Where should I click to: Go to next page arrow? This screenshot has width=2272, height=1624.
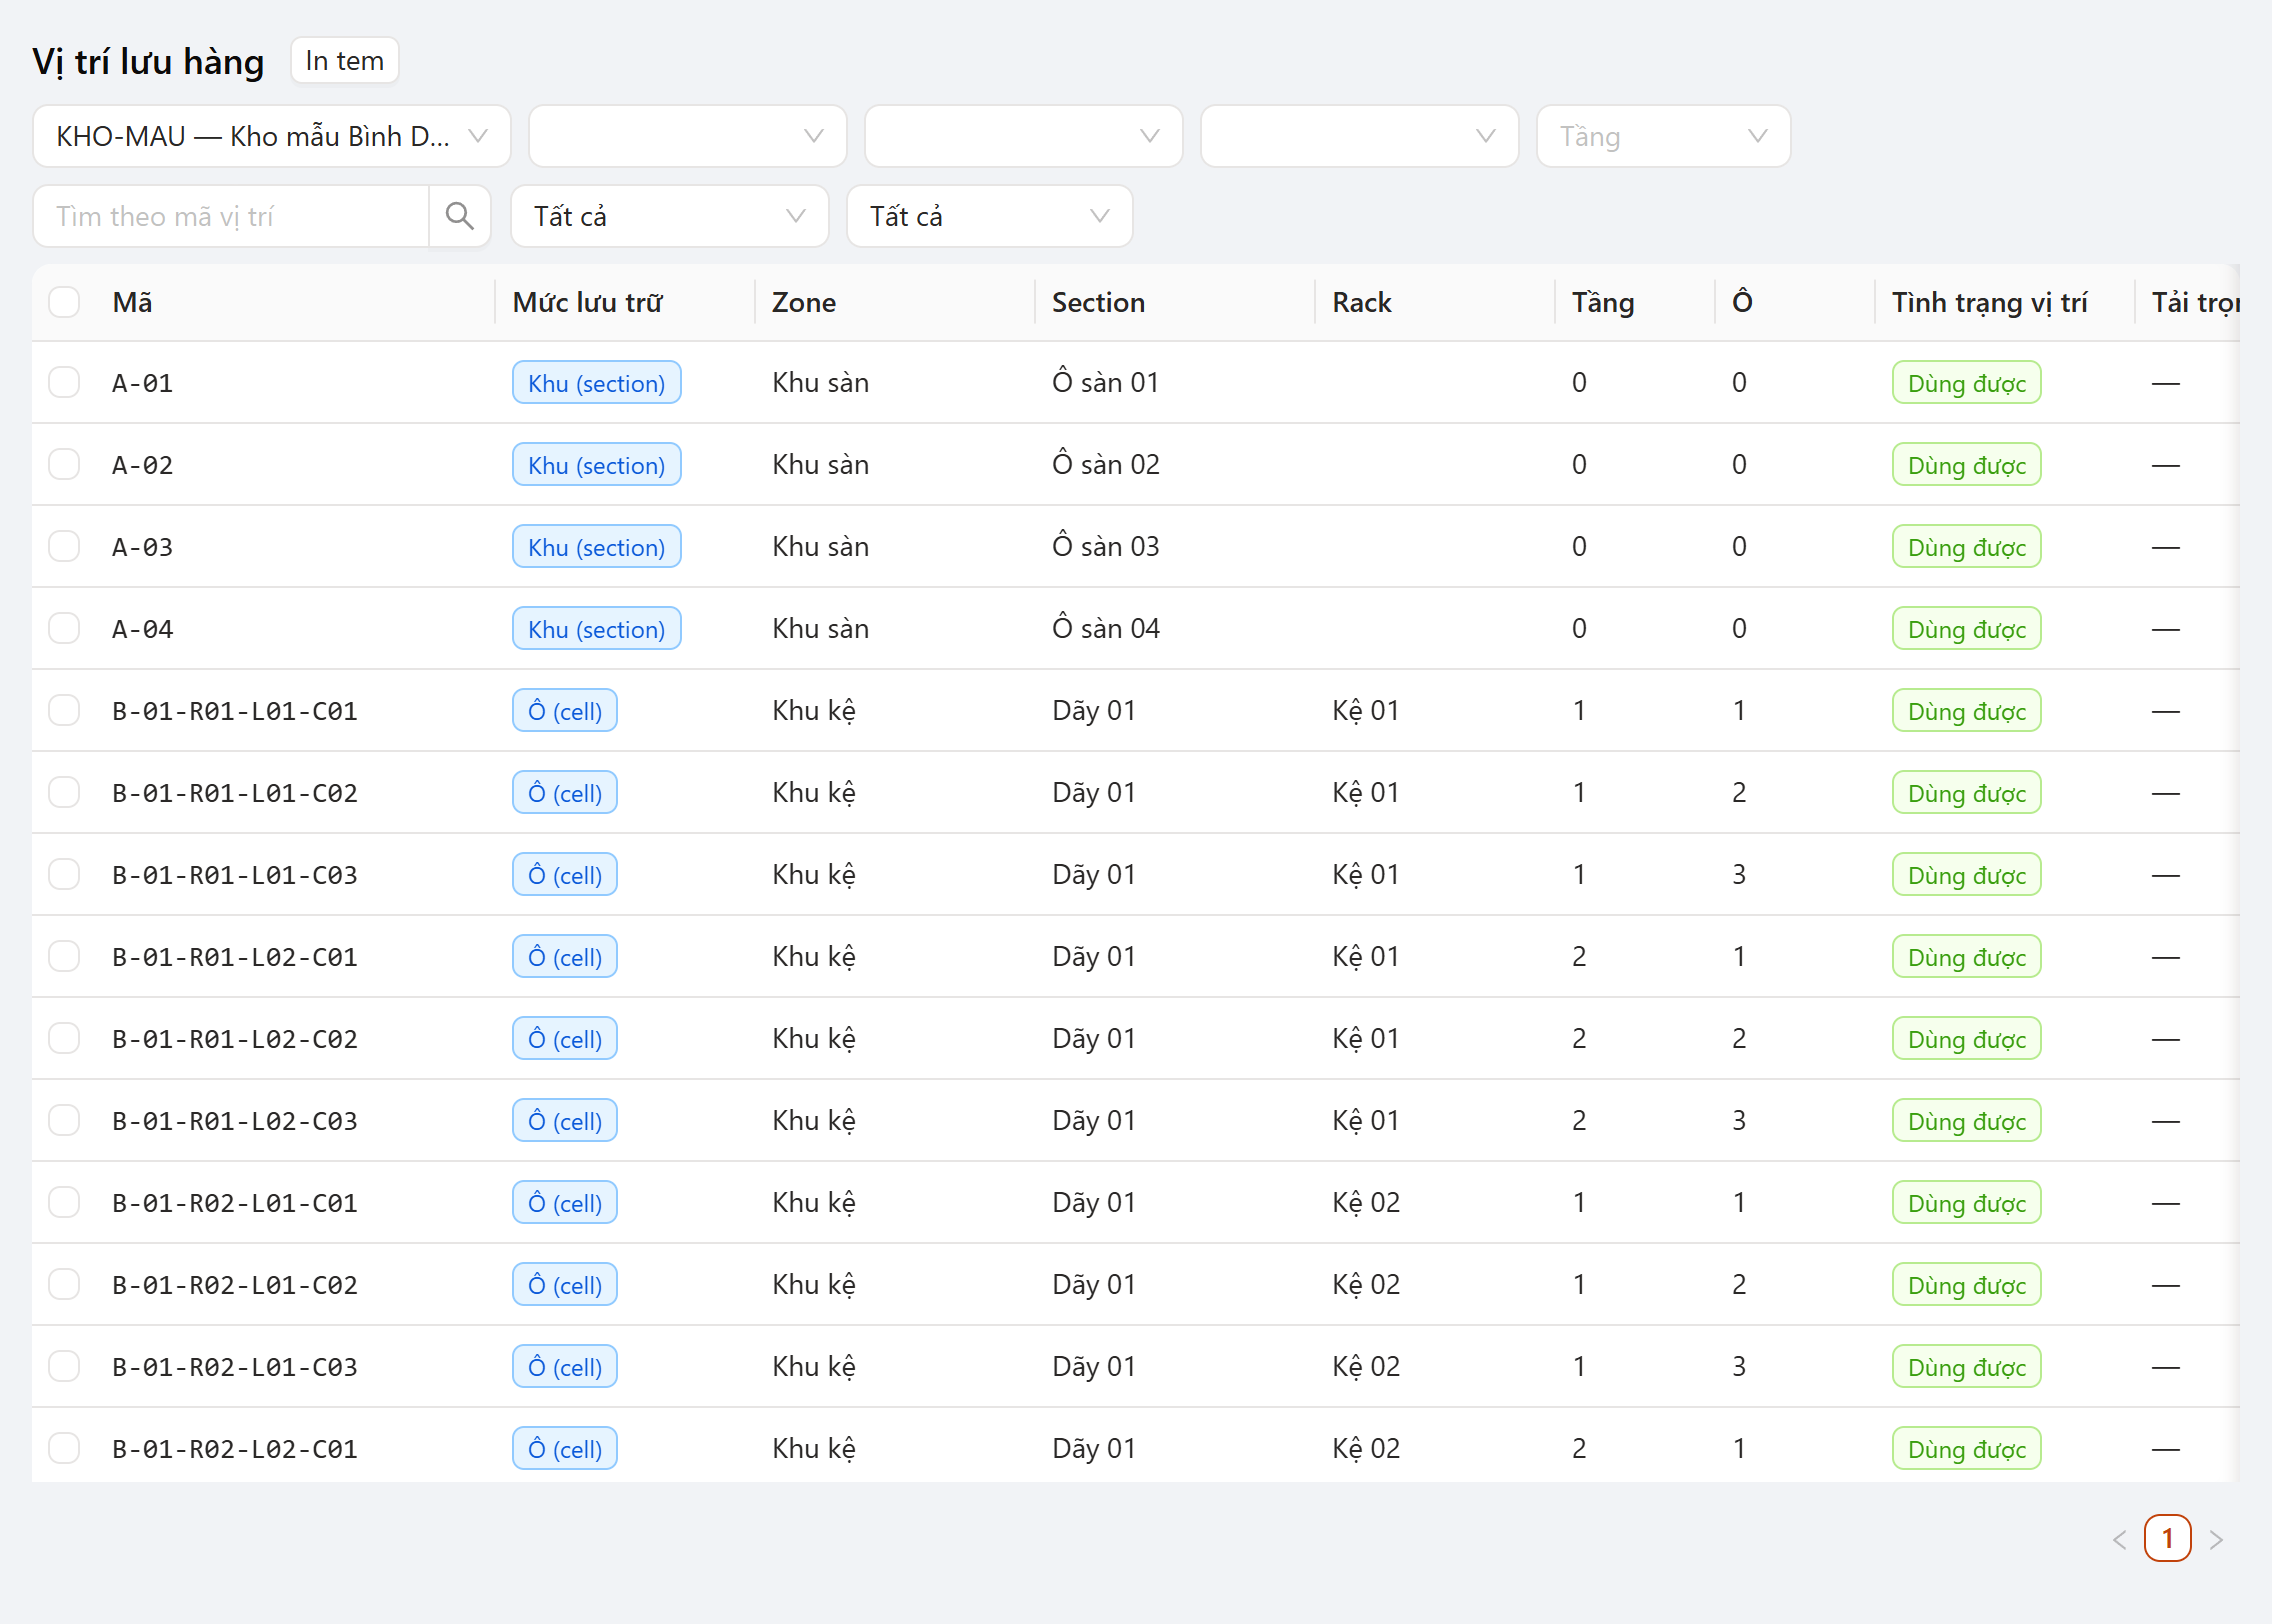pyautogui.click(x=2216, y=1539)
